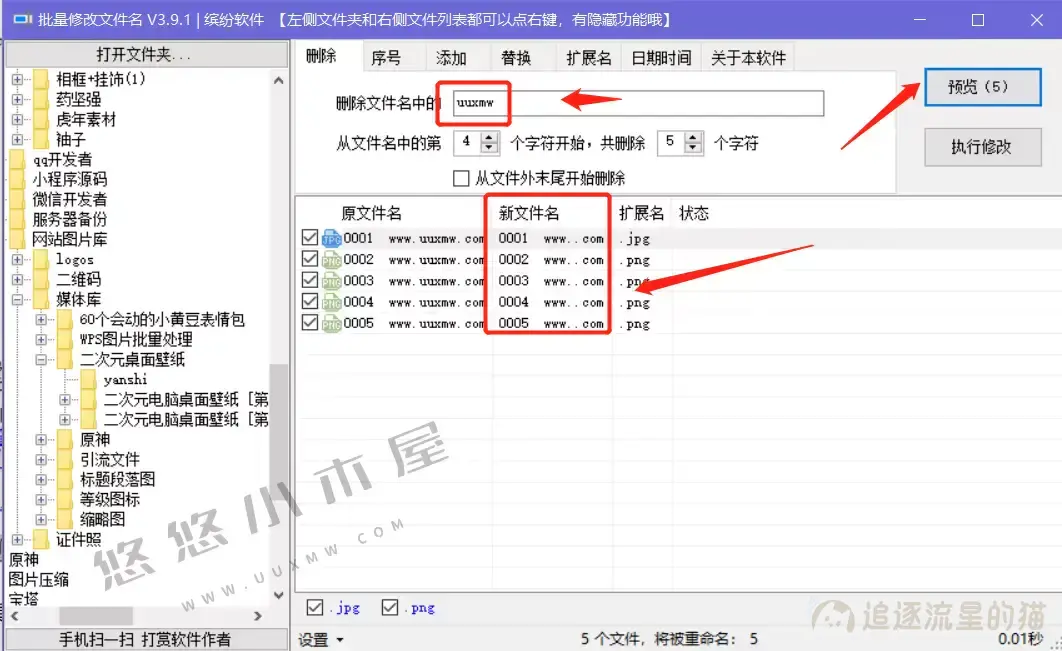This screenshot has height=651, width=1062.
Task: Enable 从文件外末尾开始删除 option
Action: click(461, 178)
